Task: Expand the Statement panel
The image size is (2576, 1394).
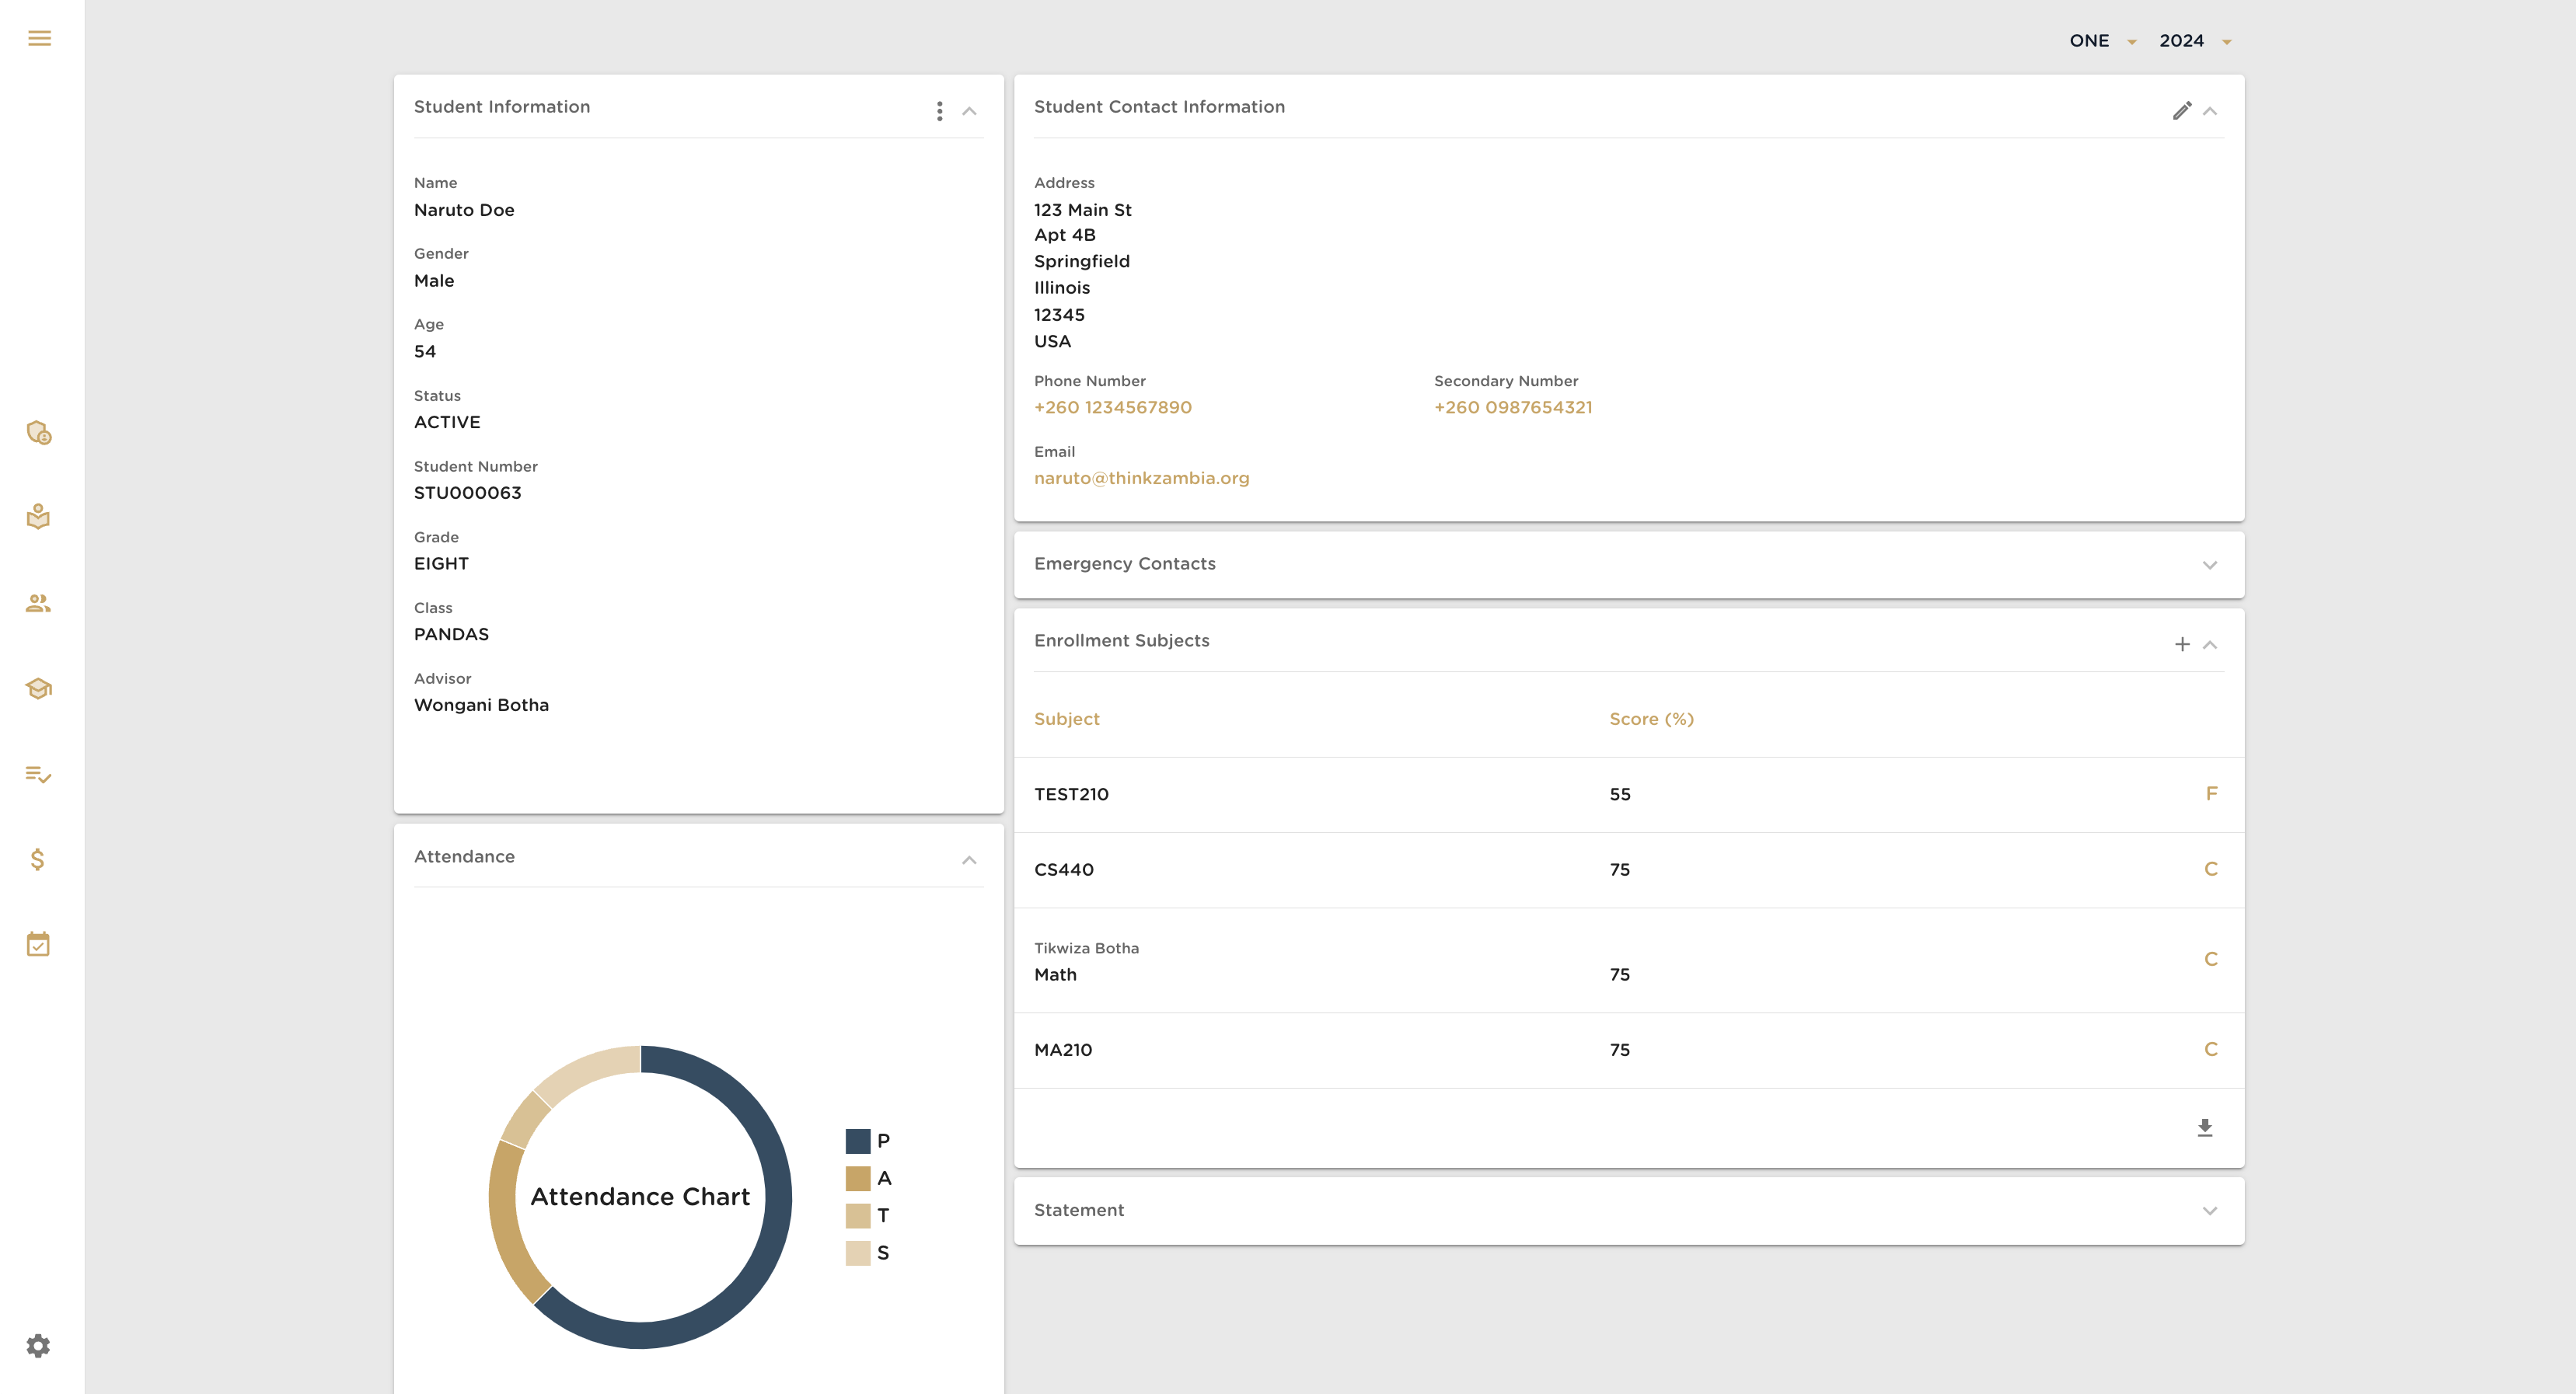Action: (x=2210, y=1211)
